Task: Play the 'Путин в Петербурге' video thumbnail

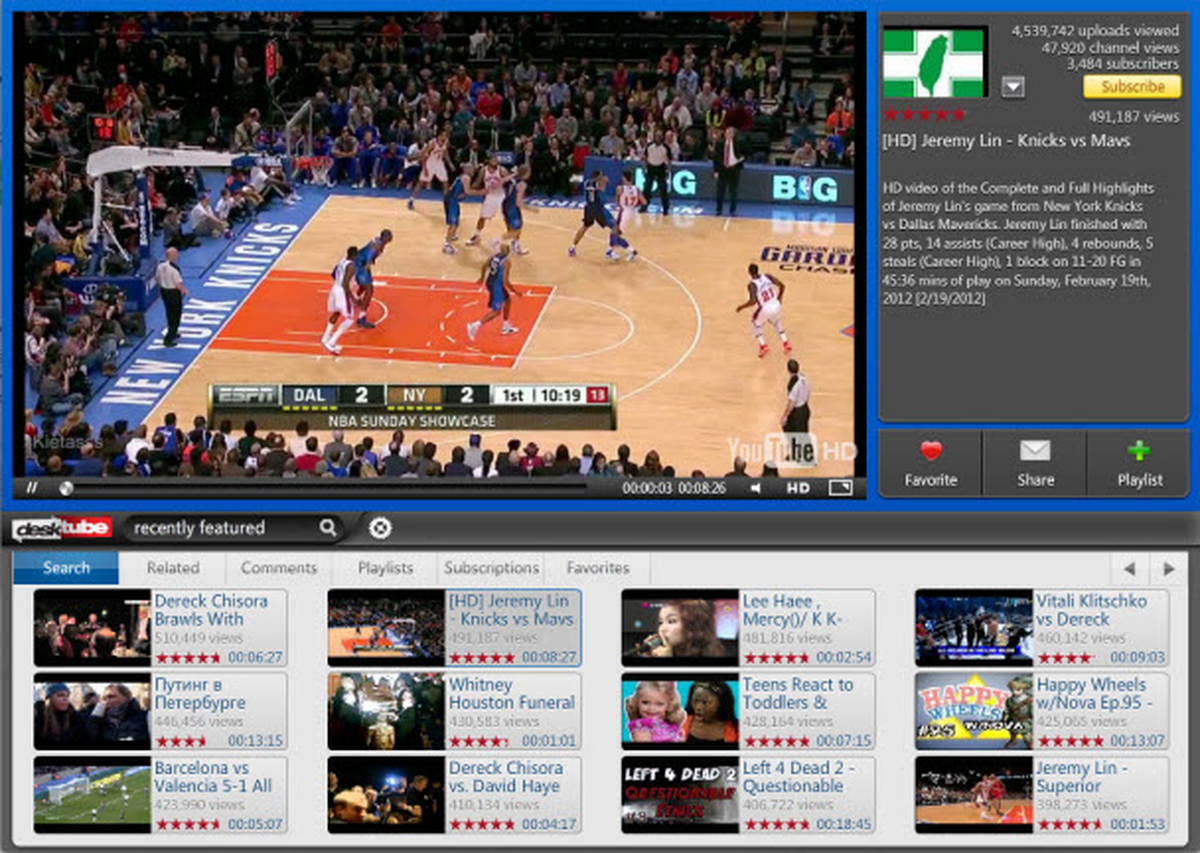Action: tap(92, 712)
